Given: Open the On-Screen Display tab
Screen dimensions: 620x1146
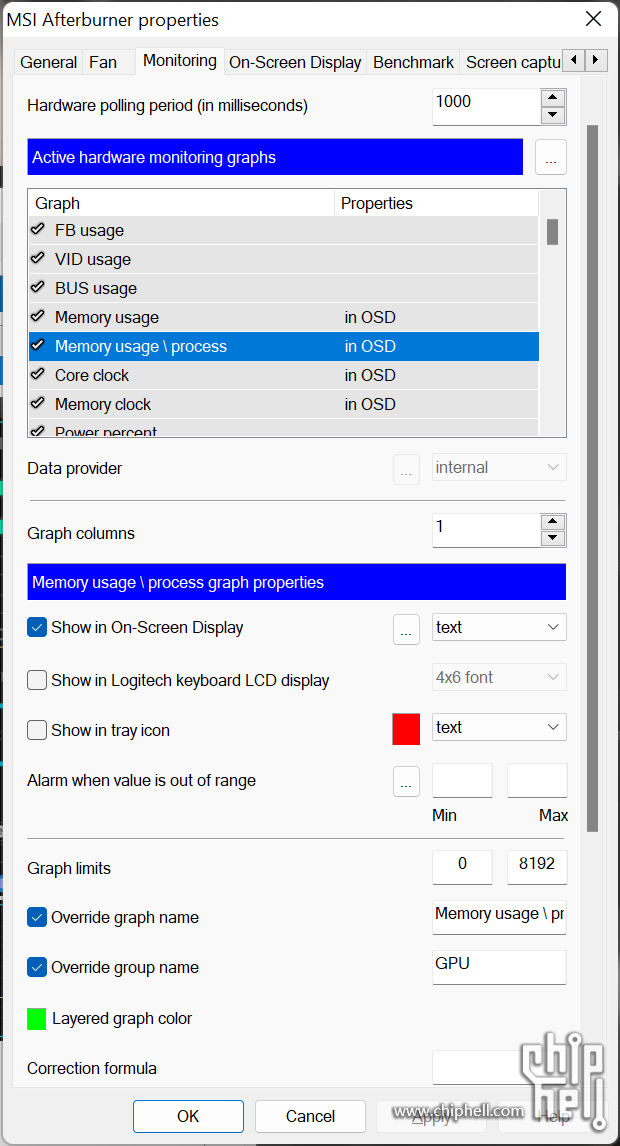Looking at the screenshot, I should coord(295,63).
